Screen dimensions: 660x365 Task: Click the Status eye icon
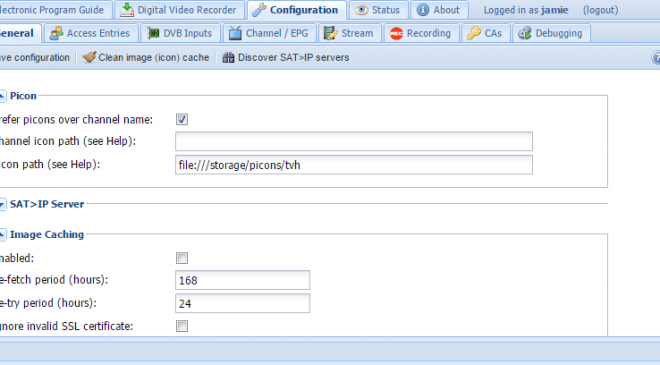click(x=361, y=10)
